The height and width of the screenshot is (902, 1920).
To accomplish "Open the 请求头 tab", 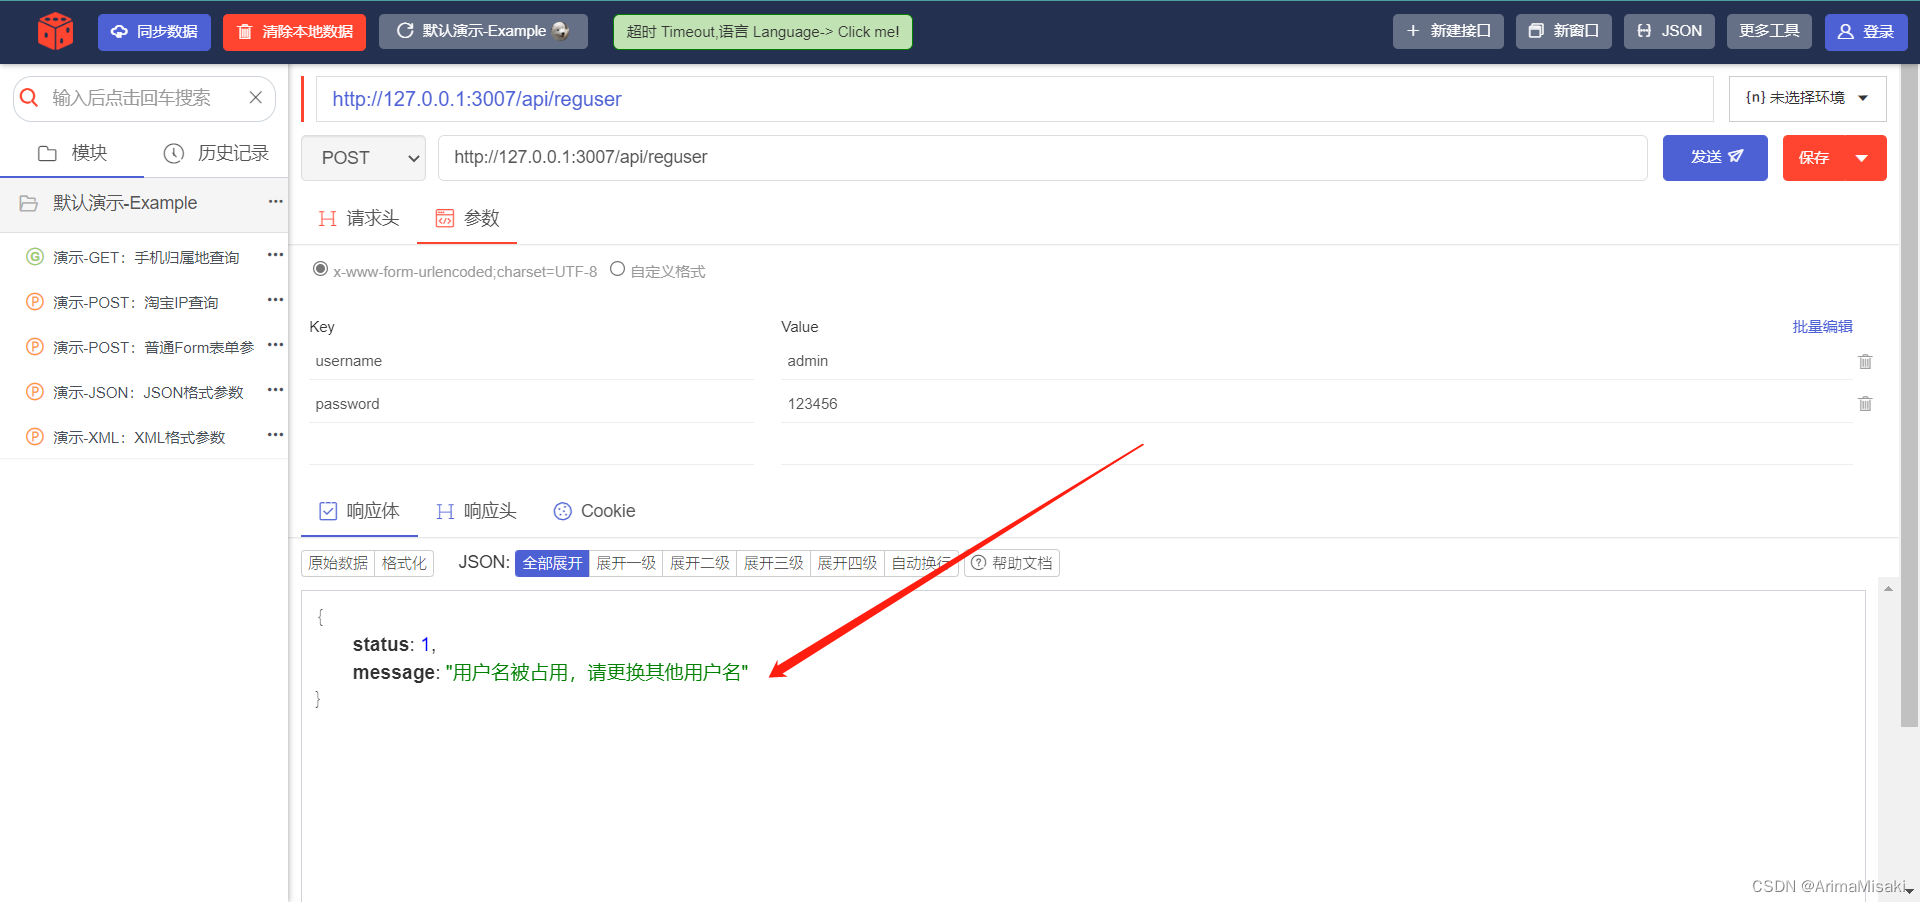I will point(358,218).
